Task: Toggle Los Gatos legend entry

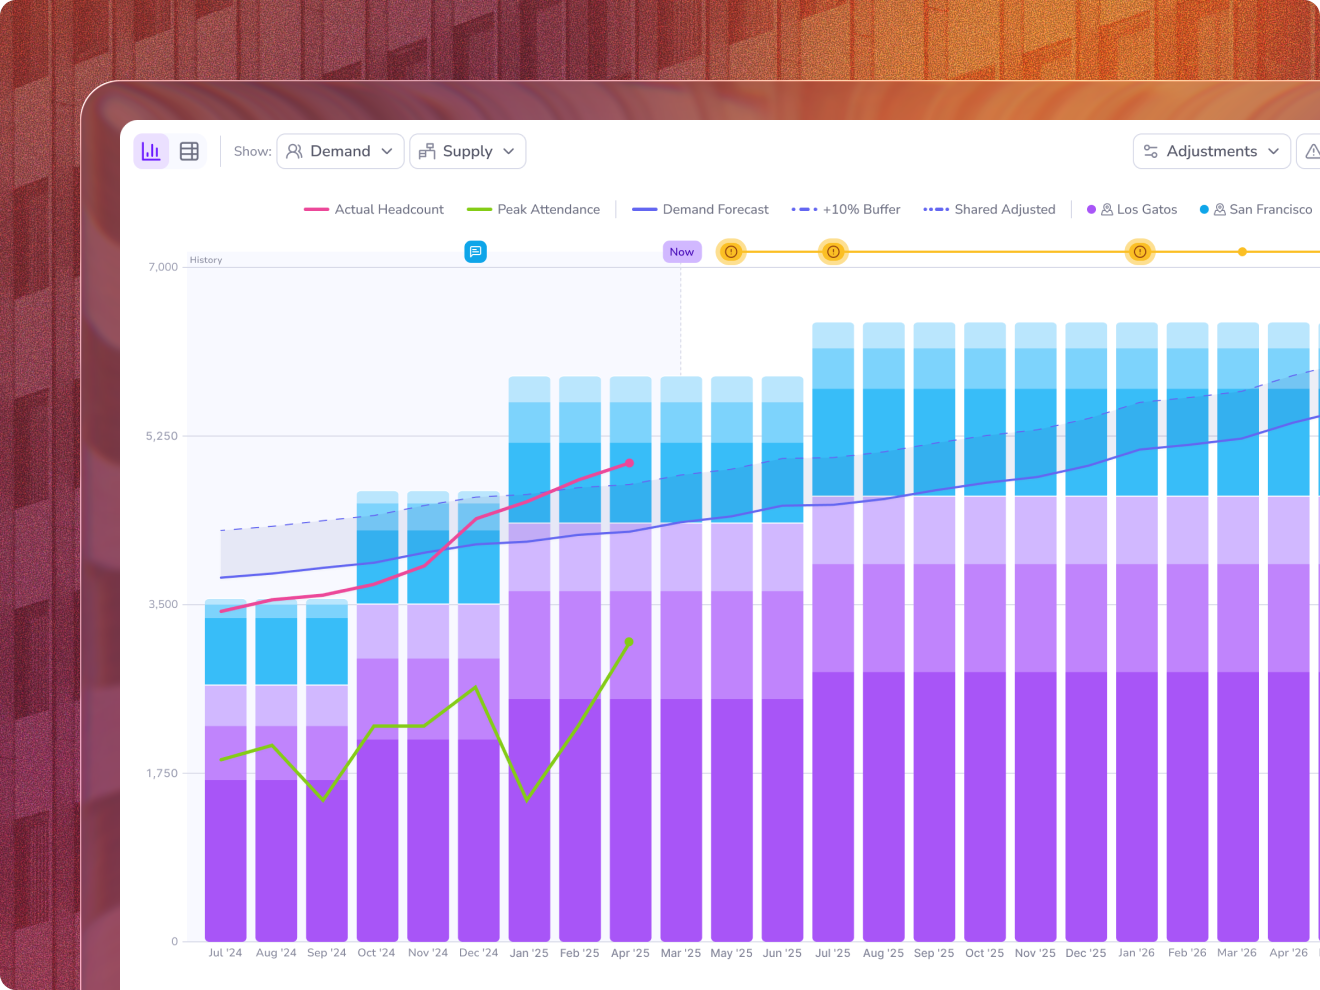Action: tap(1132, 209)
